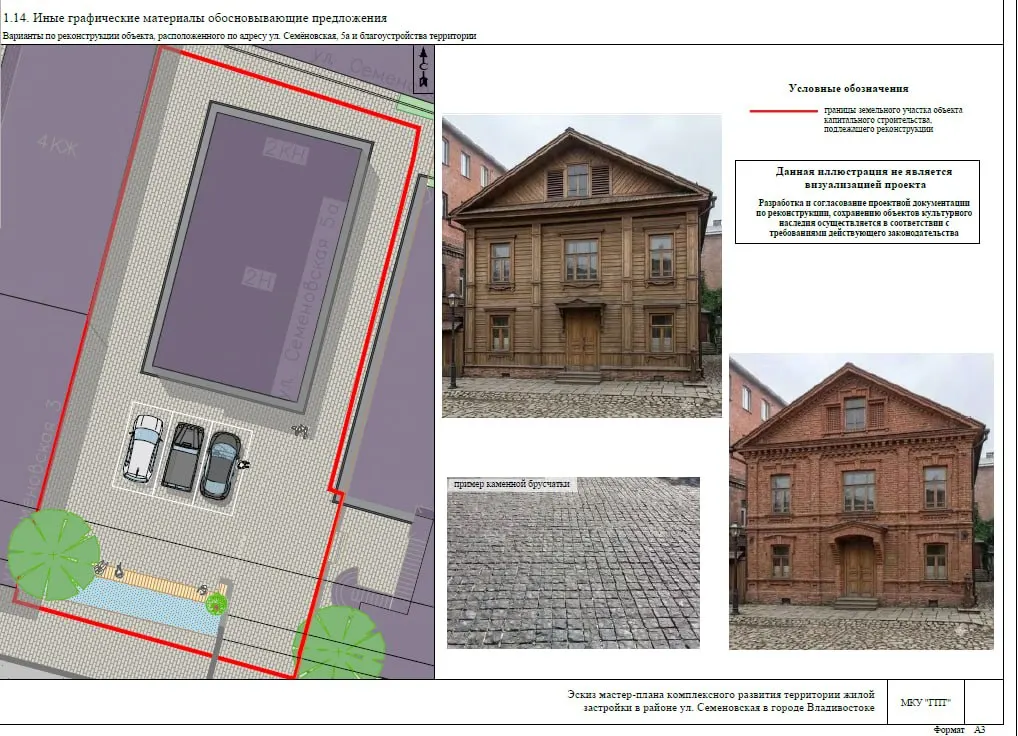Screen dimensions: 1018x736
Task: Click the small green shrub near bench
Action: point(216,605)
